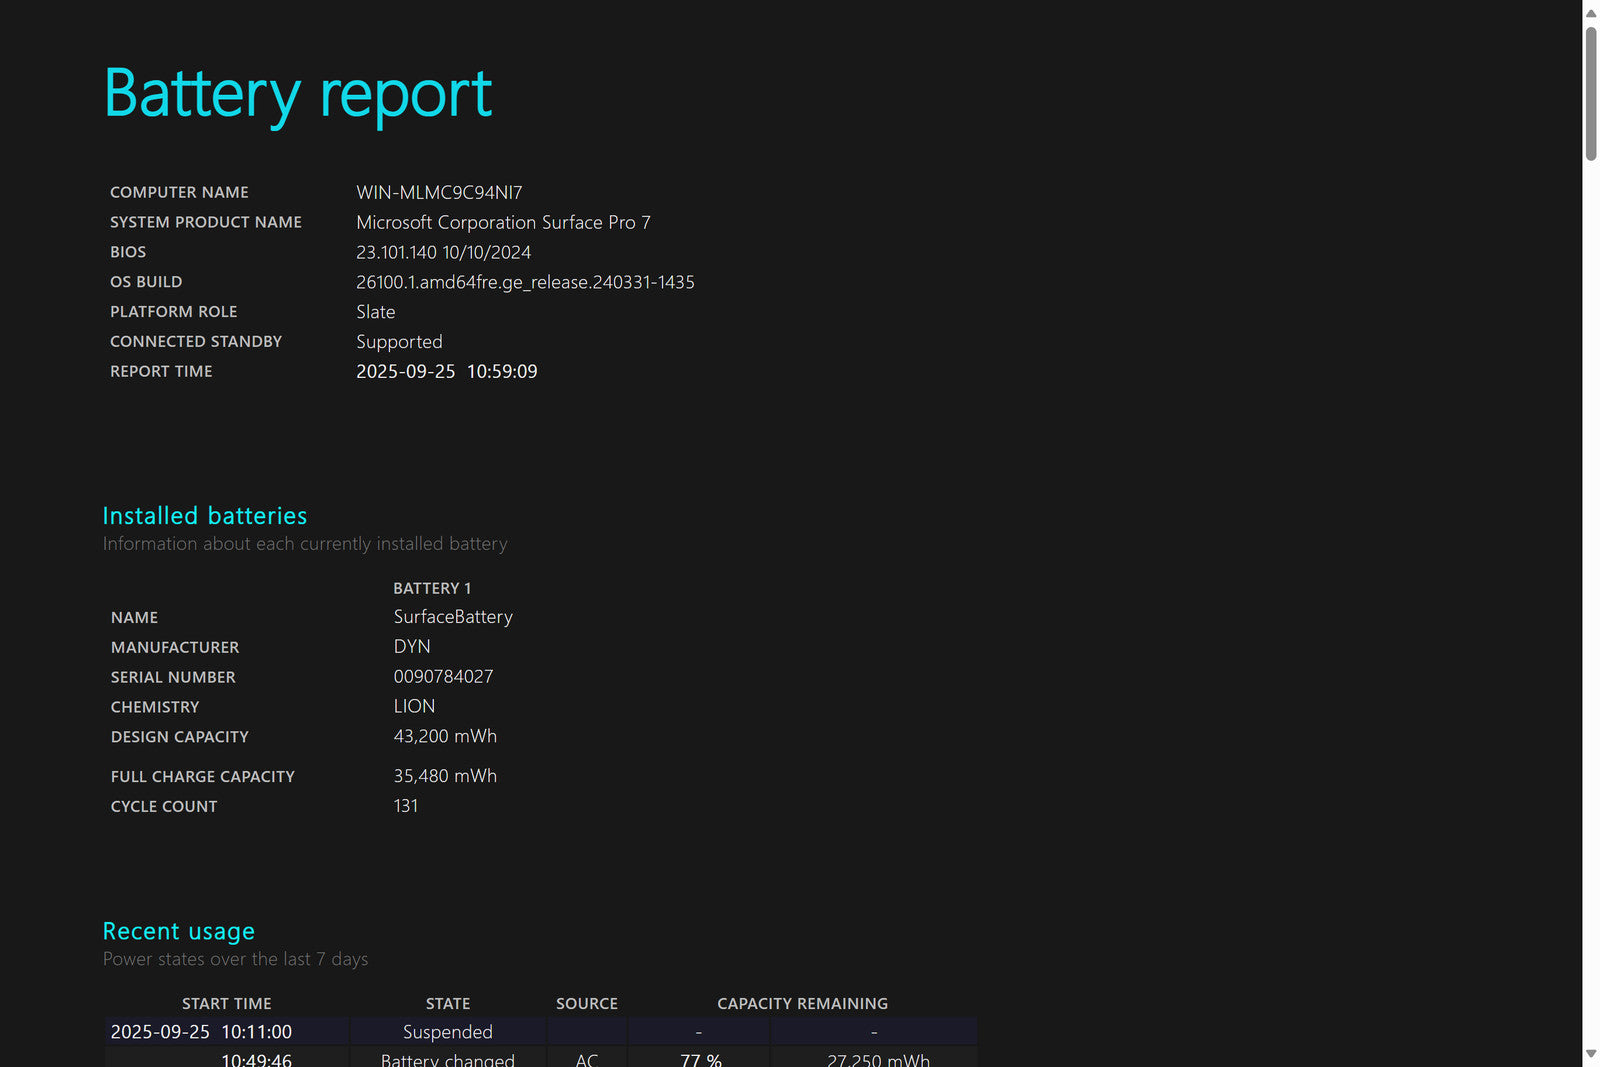Click the scrollbar up arrow
1600x1067 pixels.
pos(1590,13)
